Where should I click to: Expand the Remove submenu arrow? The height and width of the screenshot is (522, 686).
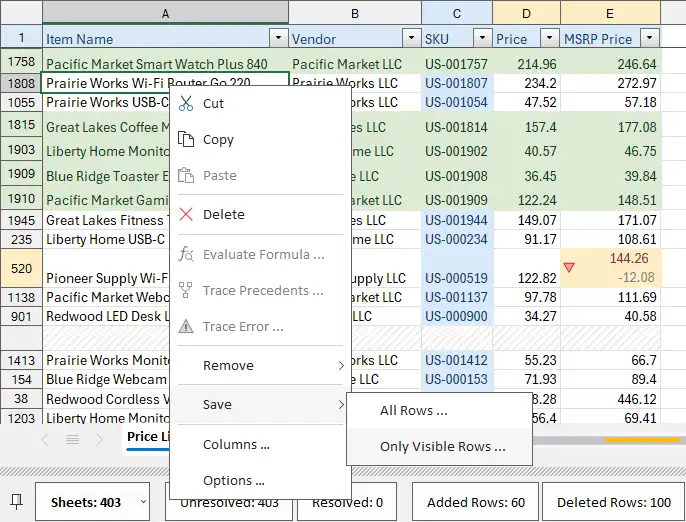point(341,365)
